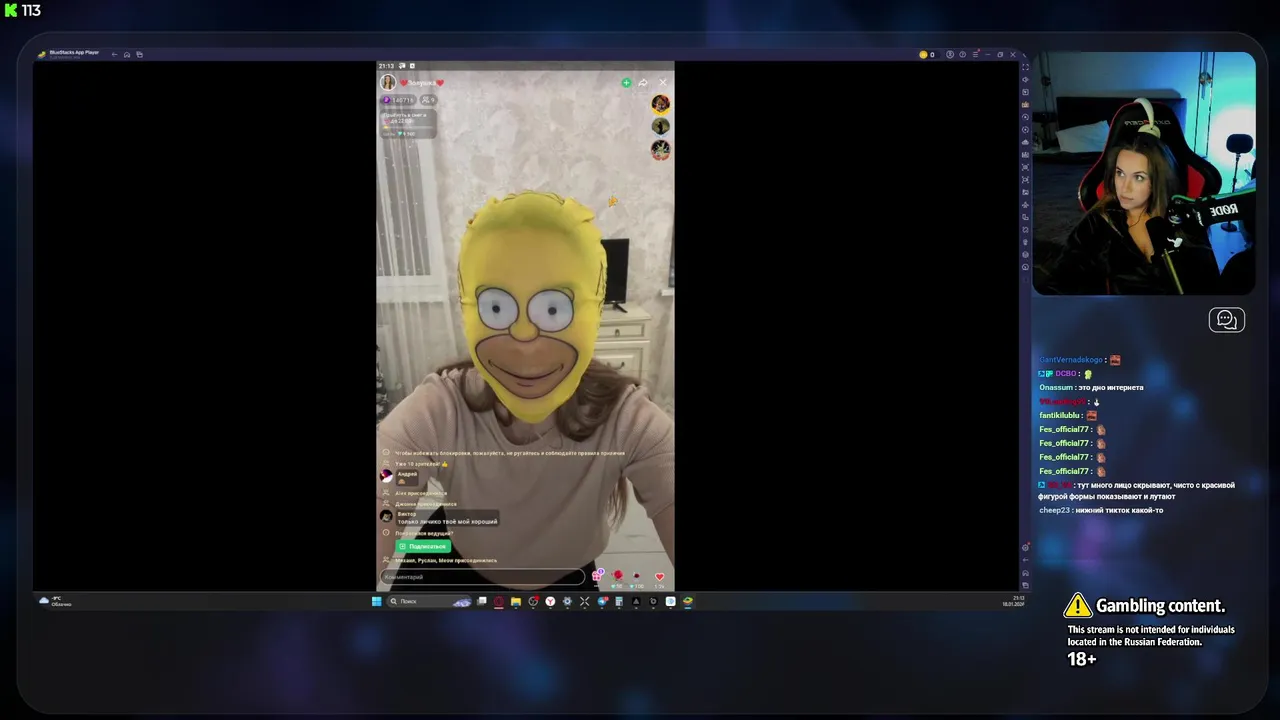Click username GantVernadskogo in stream chat
The width and height of the screenshot is (1280, 720).
pos(1071,360)
